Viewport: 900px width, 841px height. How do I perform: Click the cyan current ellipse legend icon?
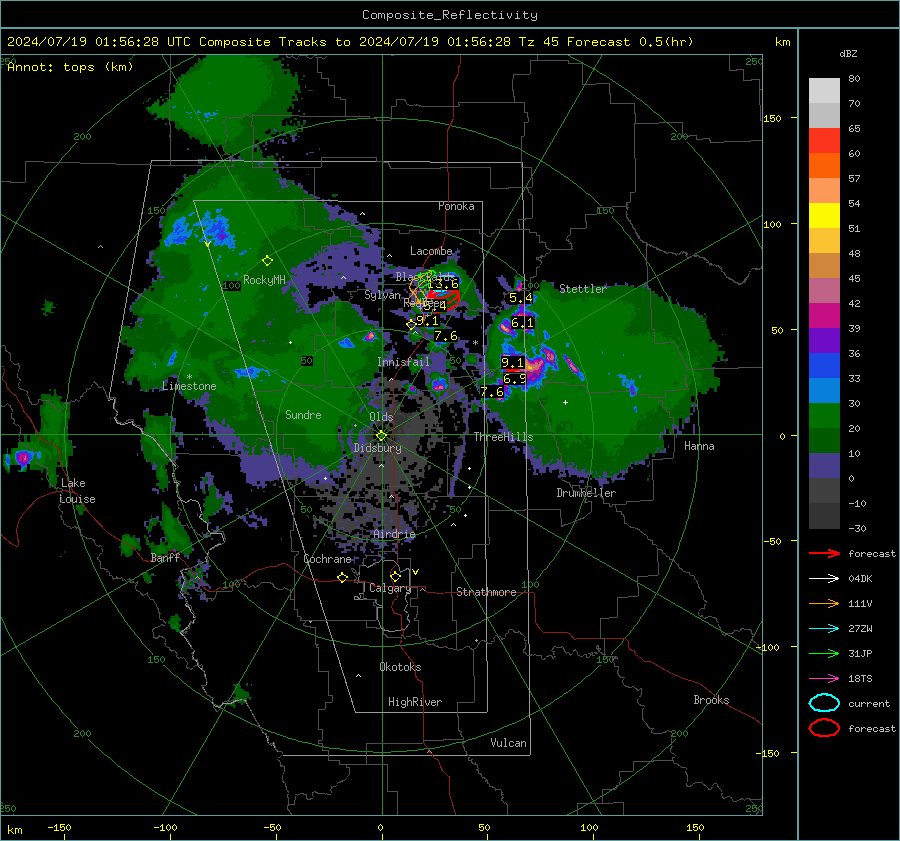(824, 703)
